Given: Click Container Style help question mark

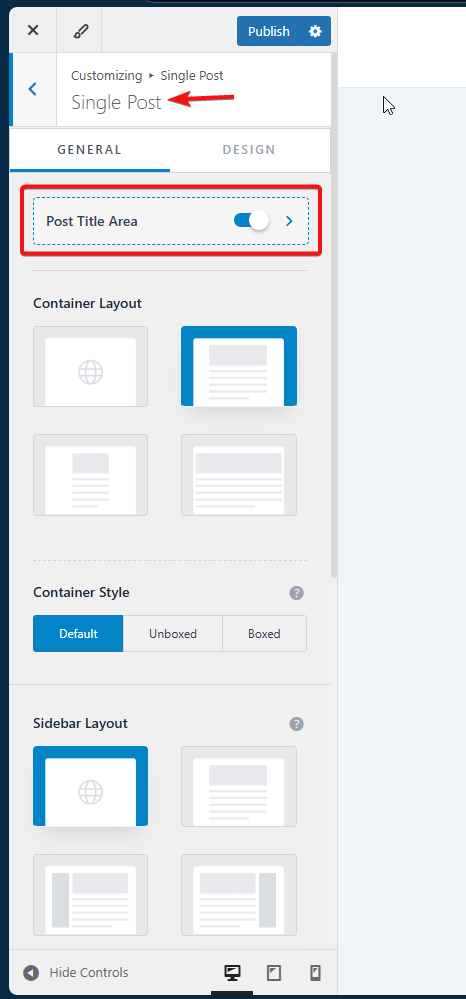Looking at the screenshot, I should click(296, 593).
